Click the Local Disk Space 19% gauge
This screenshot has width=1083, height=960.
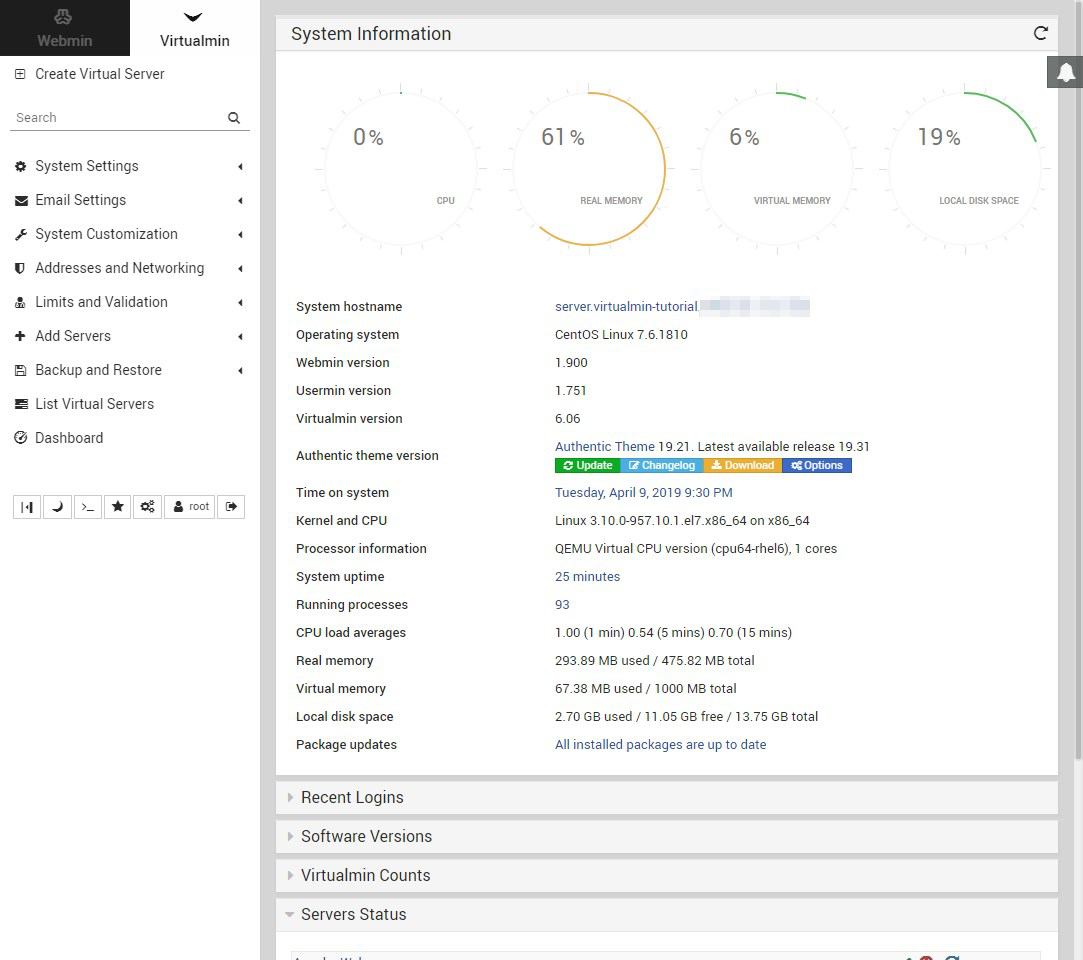965,169
